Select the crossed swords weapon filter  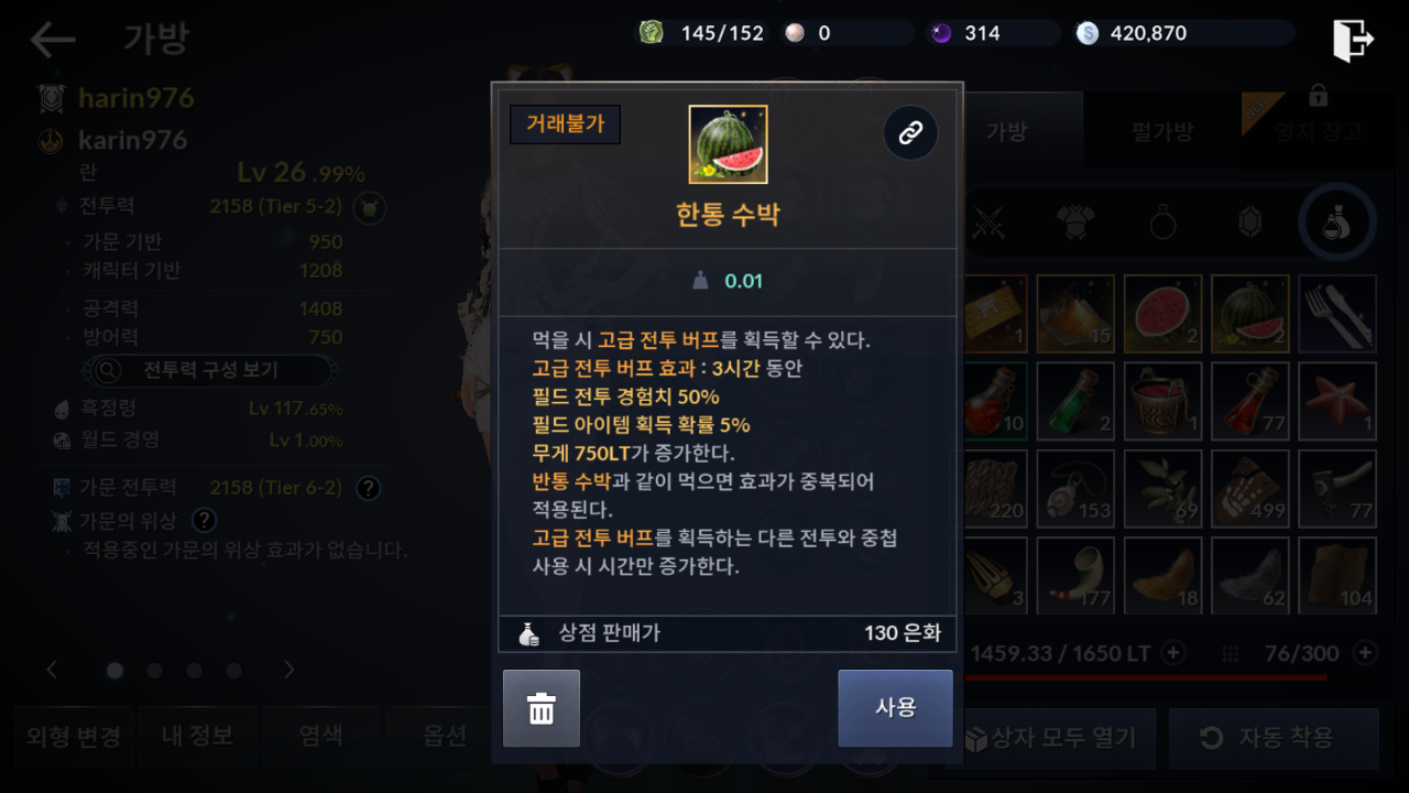point(989,222)
